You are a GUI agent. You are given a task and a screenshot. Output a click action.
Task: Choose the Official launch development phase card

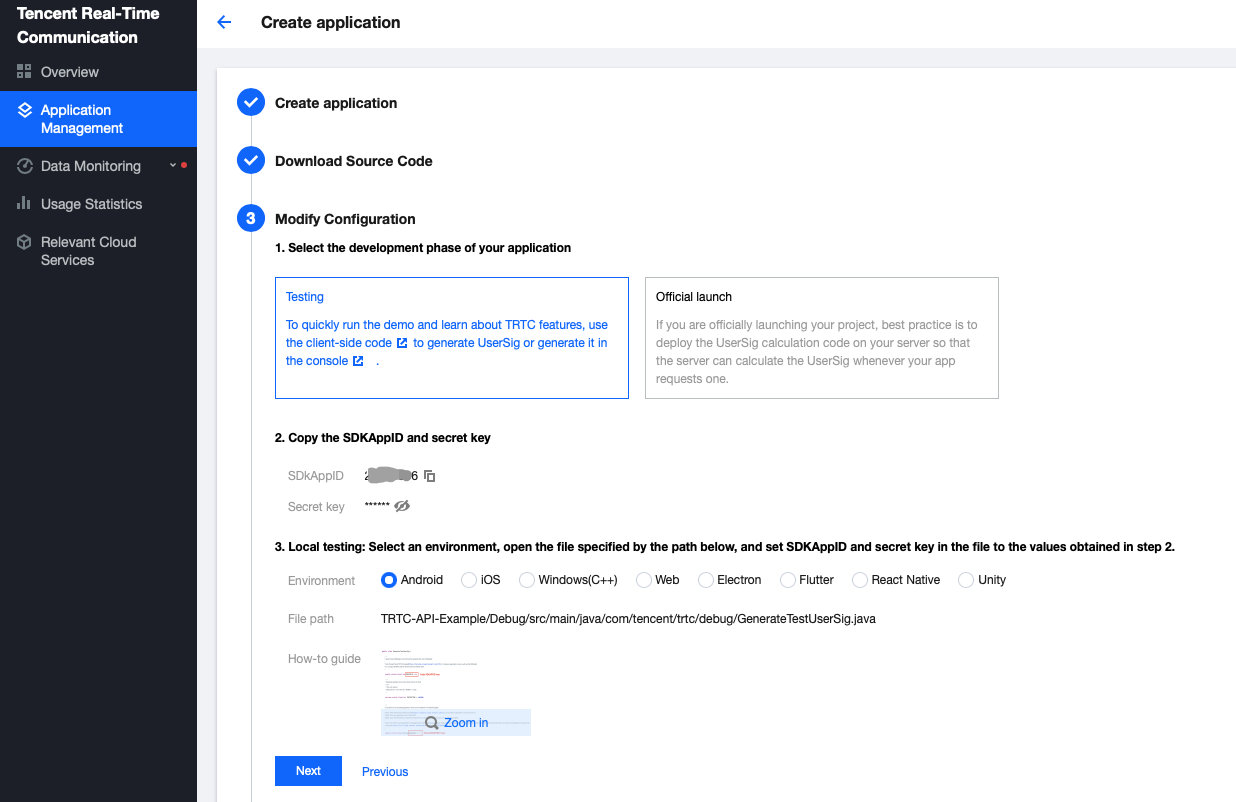822,338
